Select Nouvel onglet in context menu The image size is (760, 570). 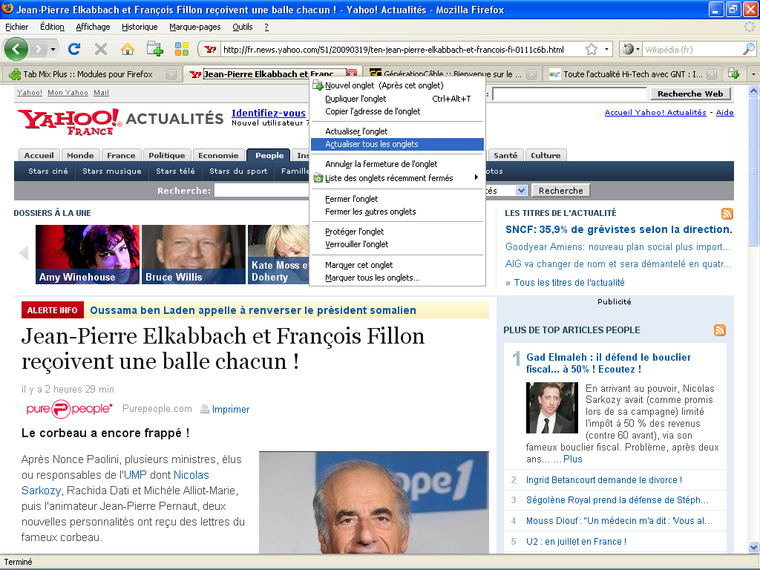(x=397, y=86)
